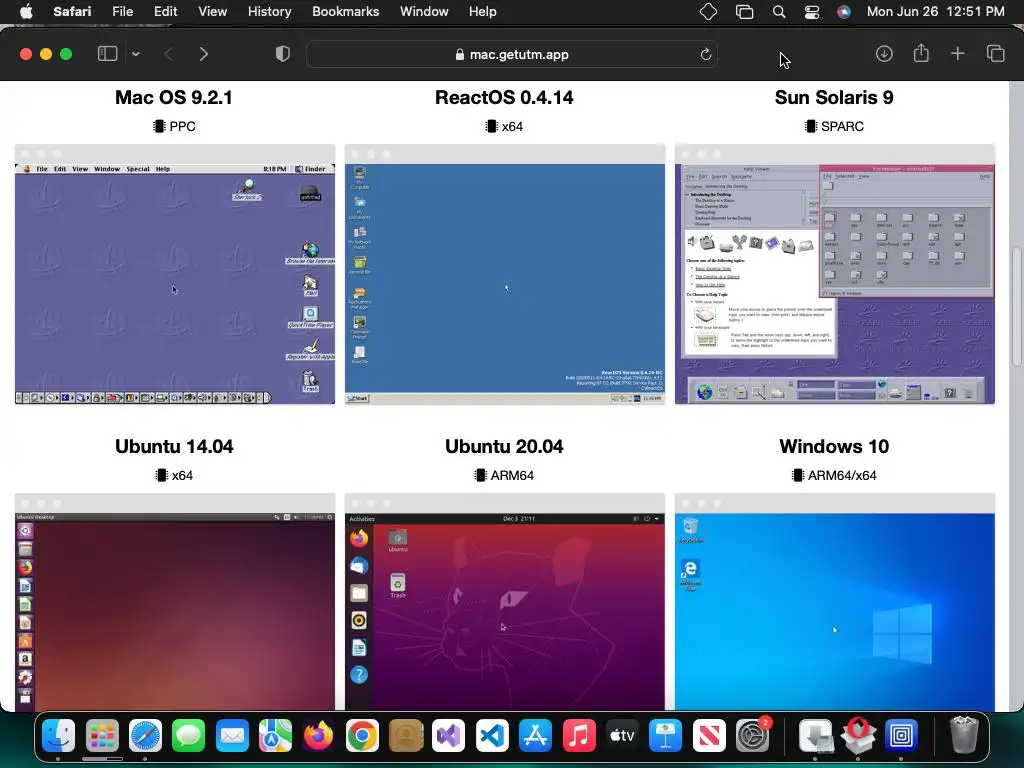
Task: Open Visual Studio Code from the Dock
Action: 492,736
